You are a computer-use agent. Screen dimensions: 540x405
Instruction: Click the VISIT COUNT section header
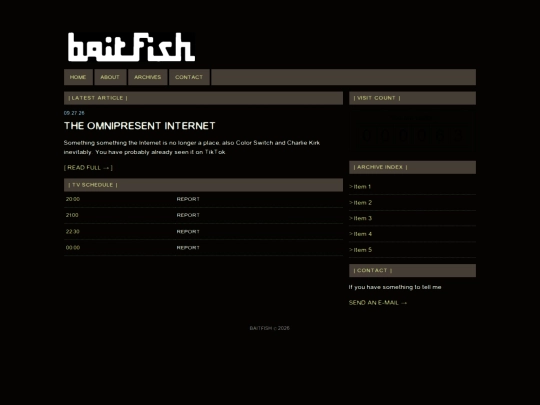pyautogui.click(x=412, y=98)
